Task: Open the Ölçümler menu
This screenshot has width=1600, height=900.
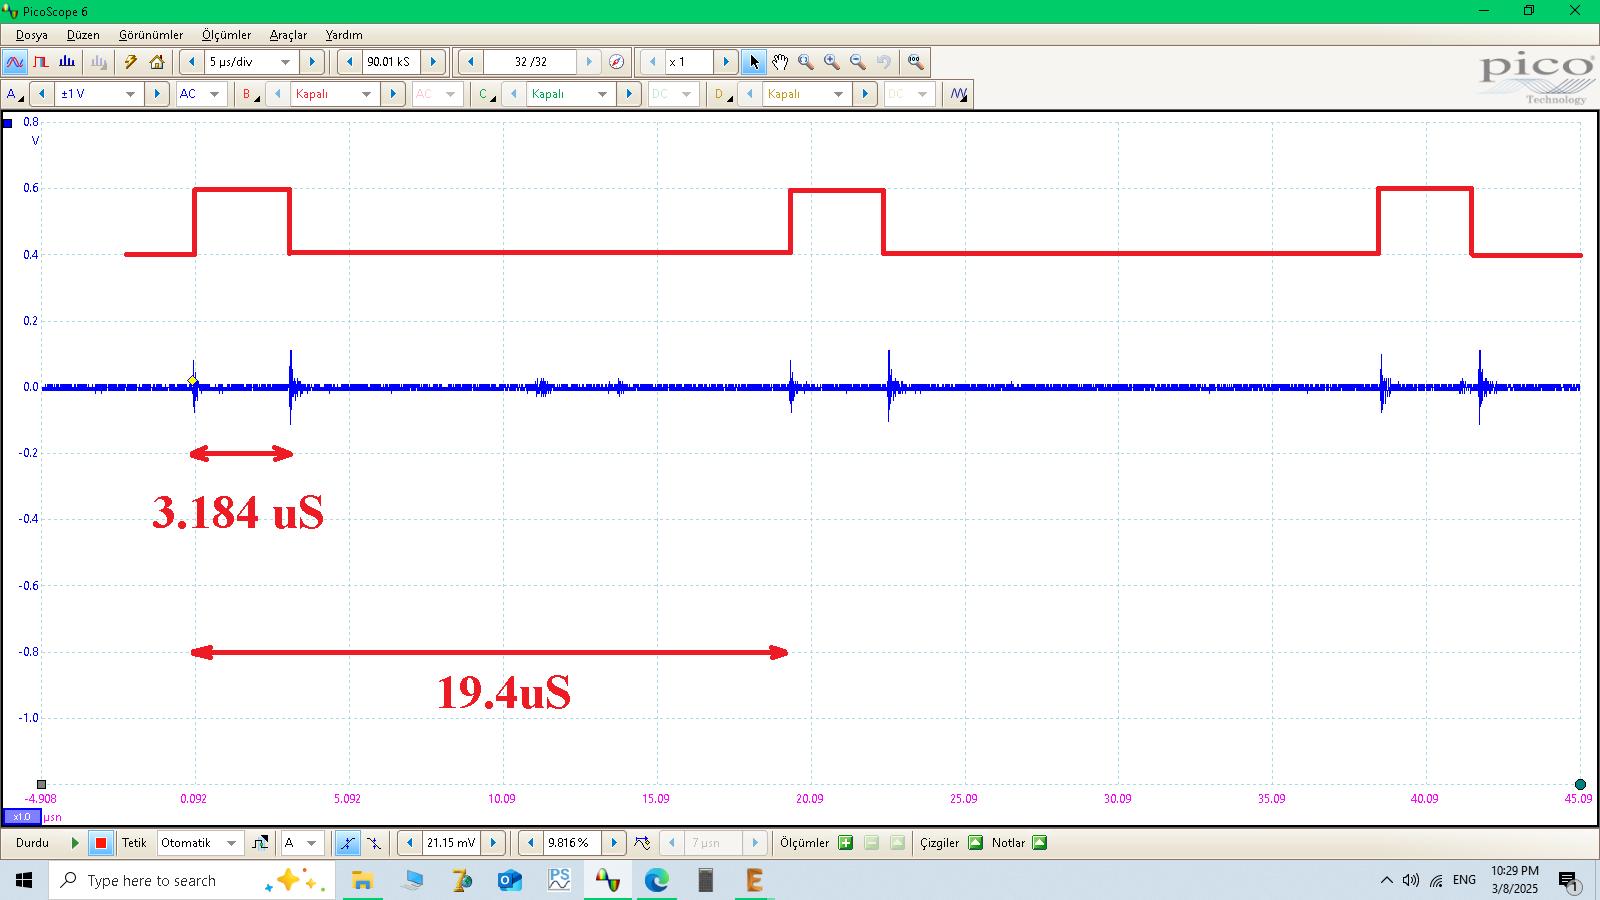Action: pyautogui.click(x=227, y=35)
